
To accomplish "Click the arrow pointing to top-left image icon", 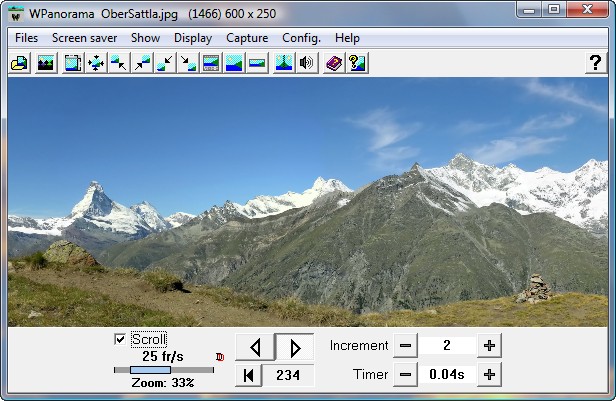I will [119, 63].
